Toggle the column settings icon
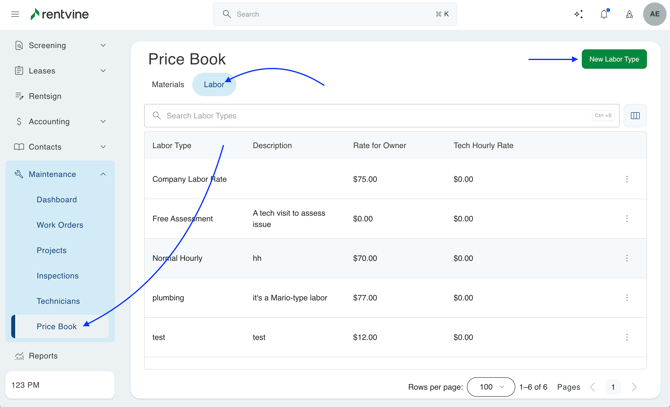 pyautogui.click(x=635, y=116)
